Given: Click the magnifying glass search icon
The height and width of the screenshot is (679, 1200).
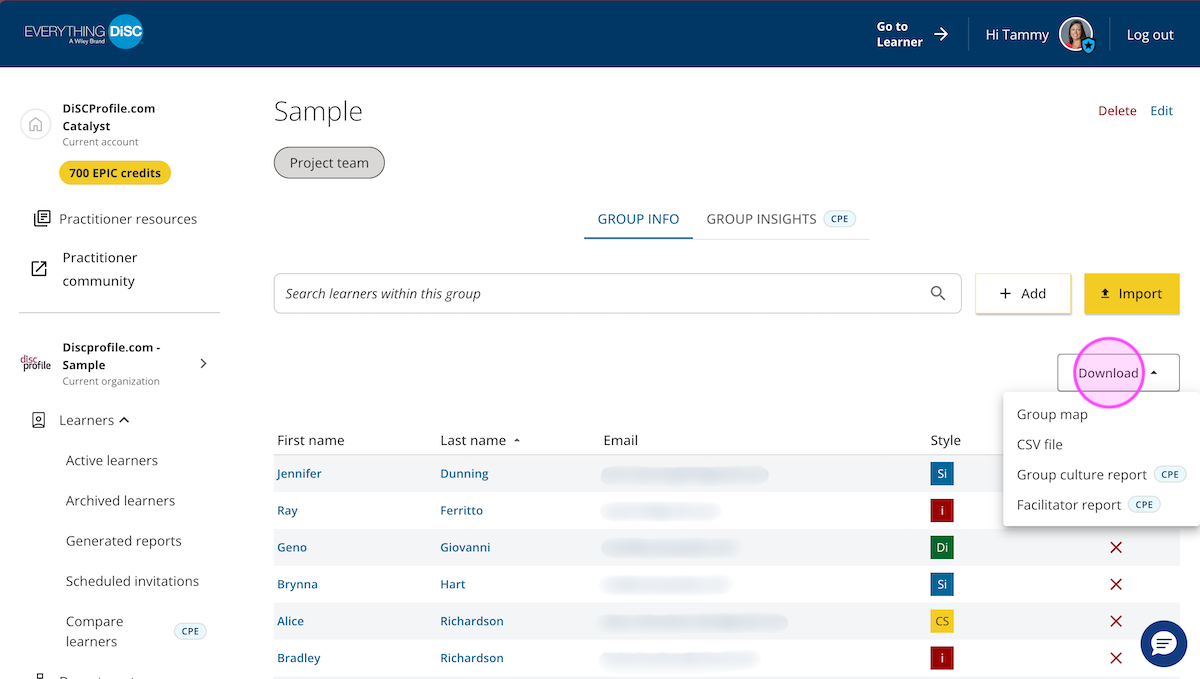Looking at the screenshot, I should click(x=938, y=293).
